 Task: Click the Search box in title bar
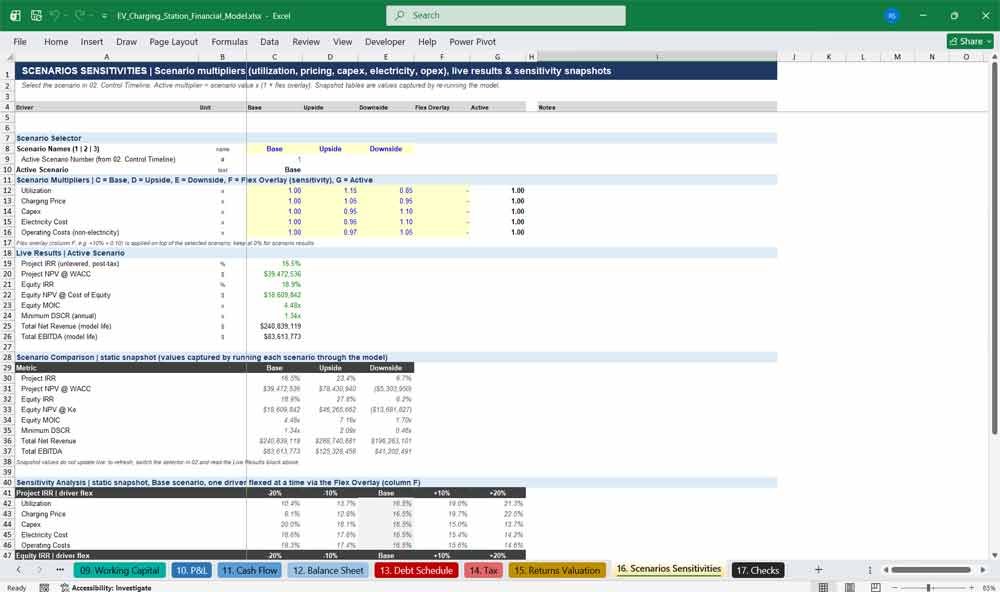tap(506, 15)
